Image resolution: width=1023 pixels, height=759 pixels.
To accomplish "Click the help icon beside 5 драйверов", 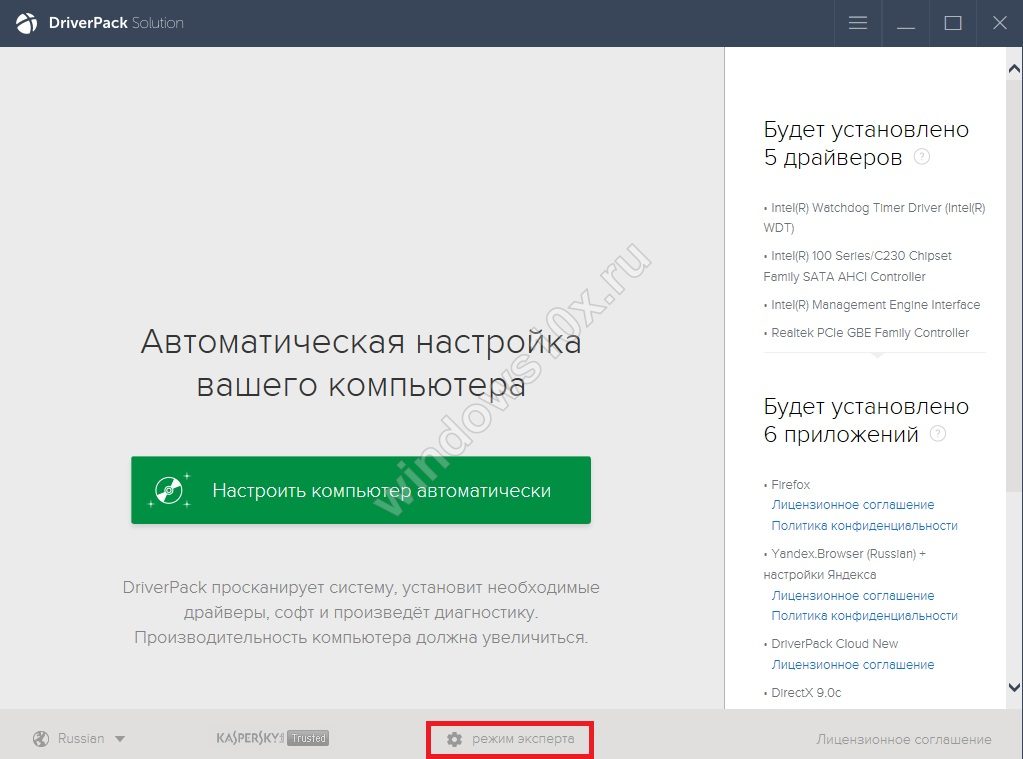I will (x=922, y=157).
